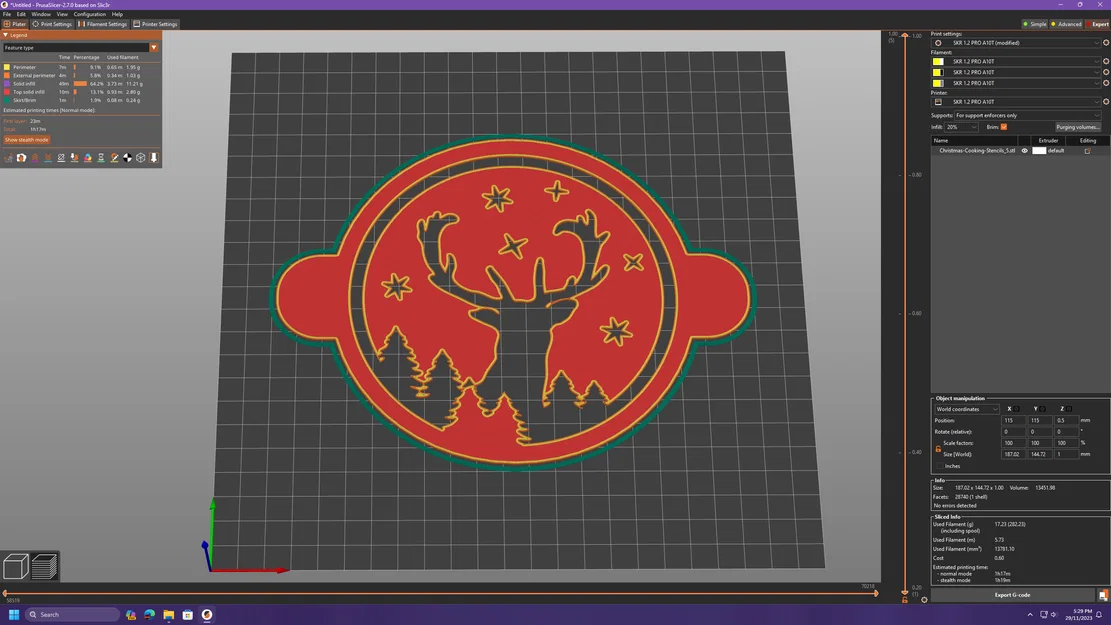Toggle the Tool changes display icon
The height and width of the screenshot is (625, 1111).
tap(74, 158)
